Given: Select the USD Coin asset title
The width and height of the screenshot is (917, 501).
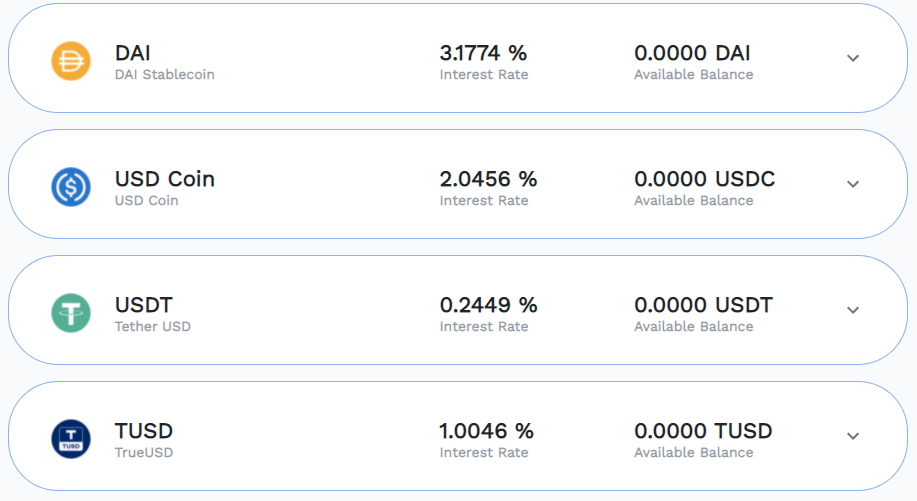Looking at the screenshot, I should pos(165,179).
